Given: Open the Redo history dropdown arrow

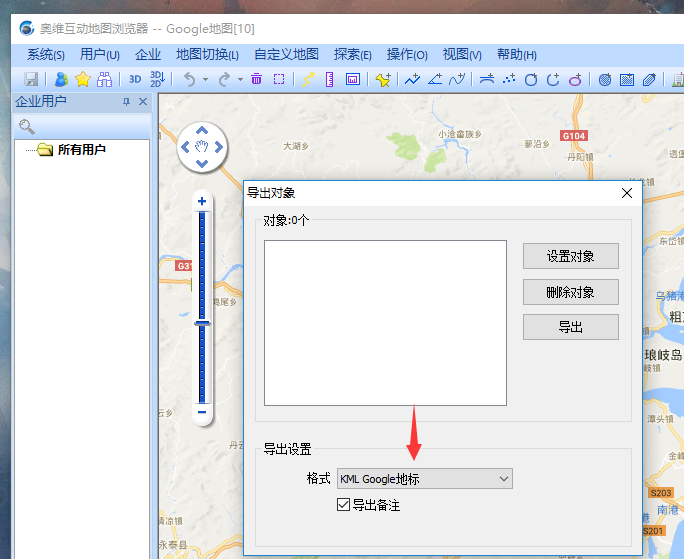Looking at the screenshot, I should [240, 80].
